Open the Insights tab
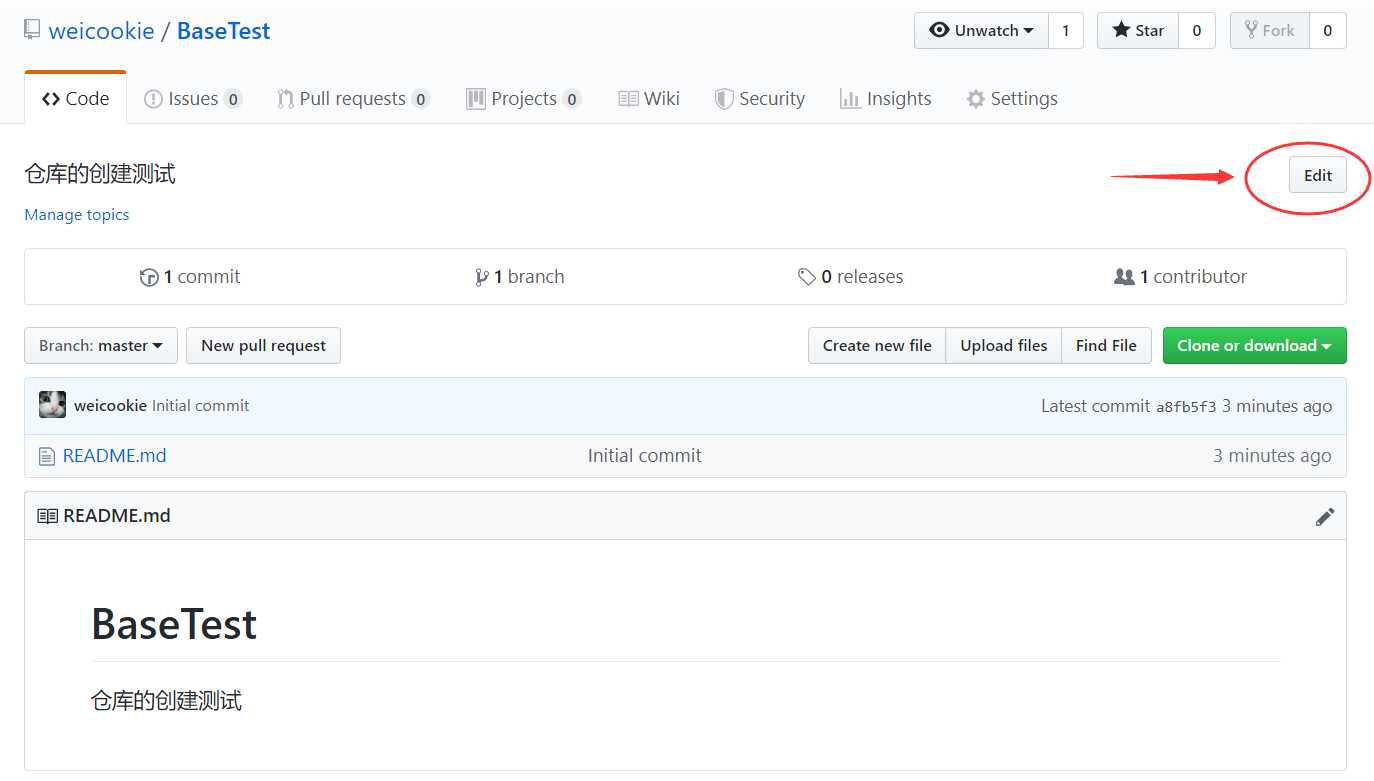 click(x=886, y=99)
